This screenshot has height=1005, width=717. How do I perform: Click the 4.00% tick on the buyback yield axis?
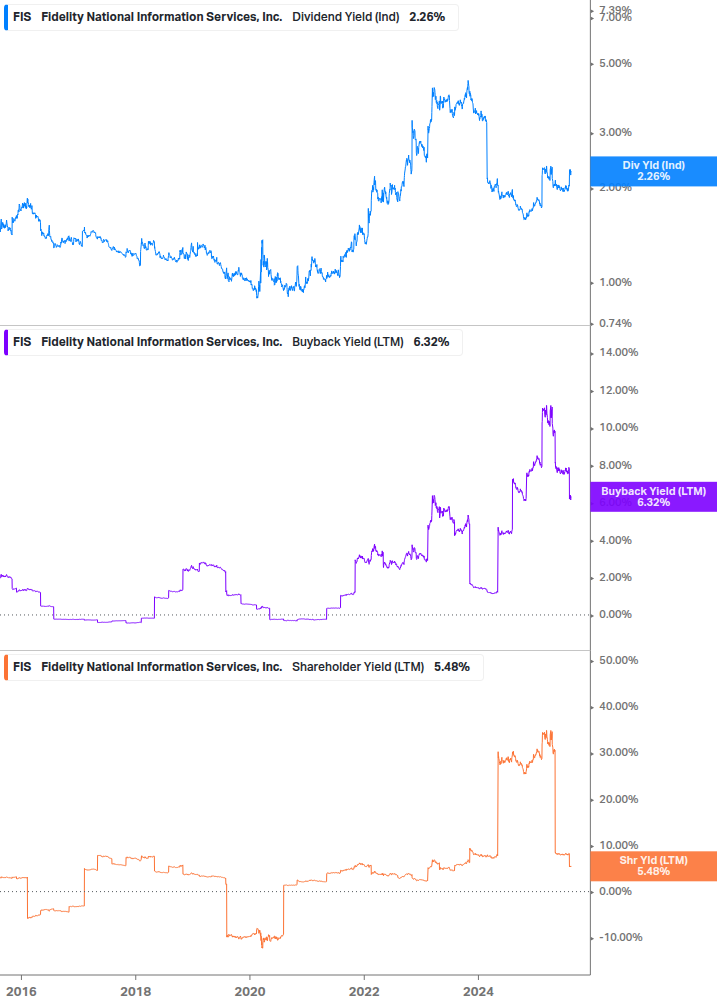click(x=615, y=540)
